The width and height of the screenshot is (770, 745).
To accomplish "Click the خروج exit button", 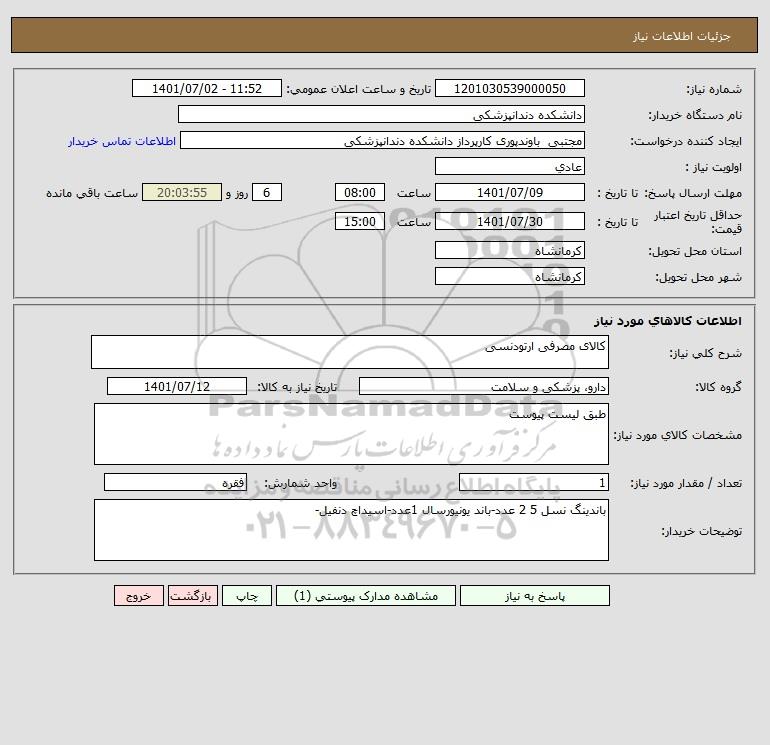I will pyautogui.click(x=138, y=596).
